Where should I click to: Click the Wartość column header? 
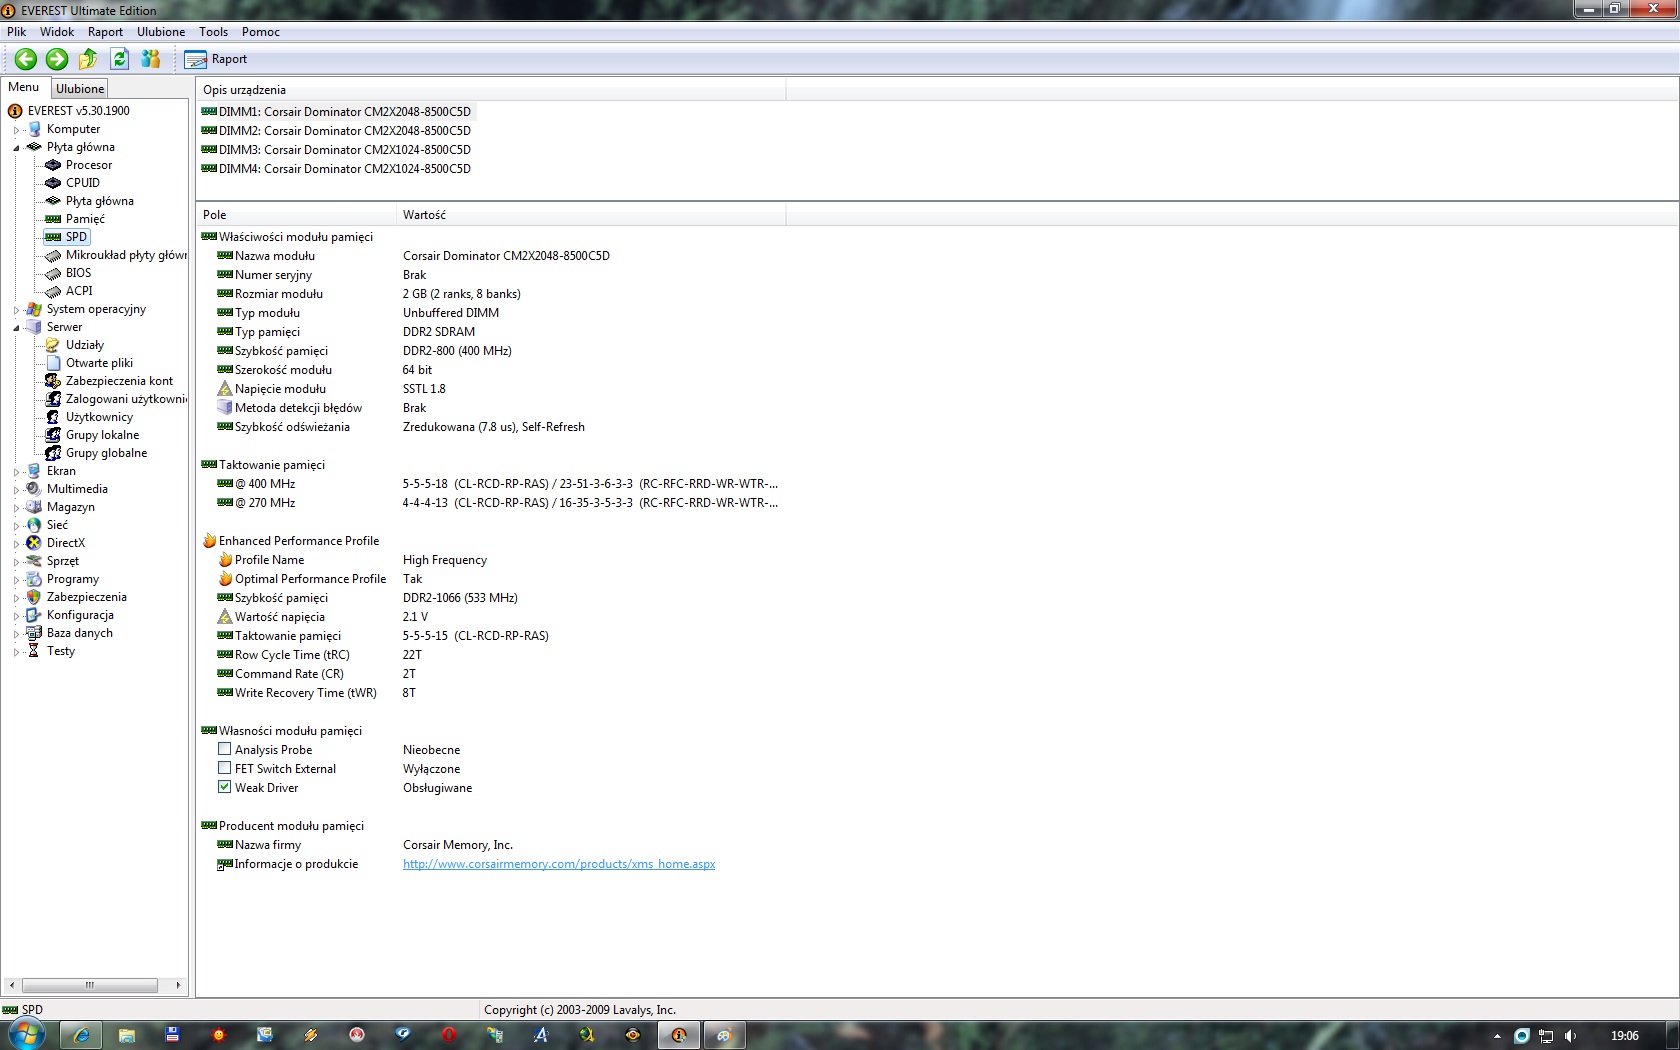[591, 215]
